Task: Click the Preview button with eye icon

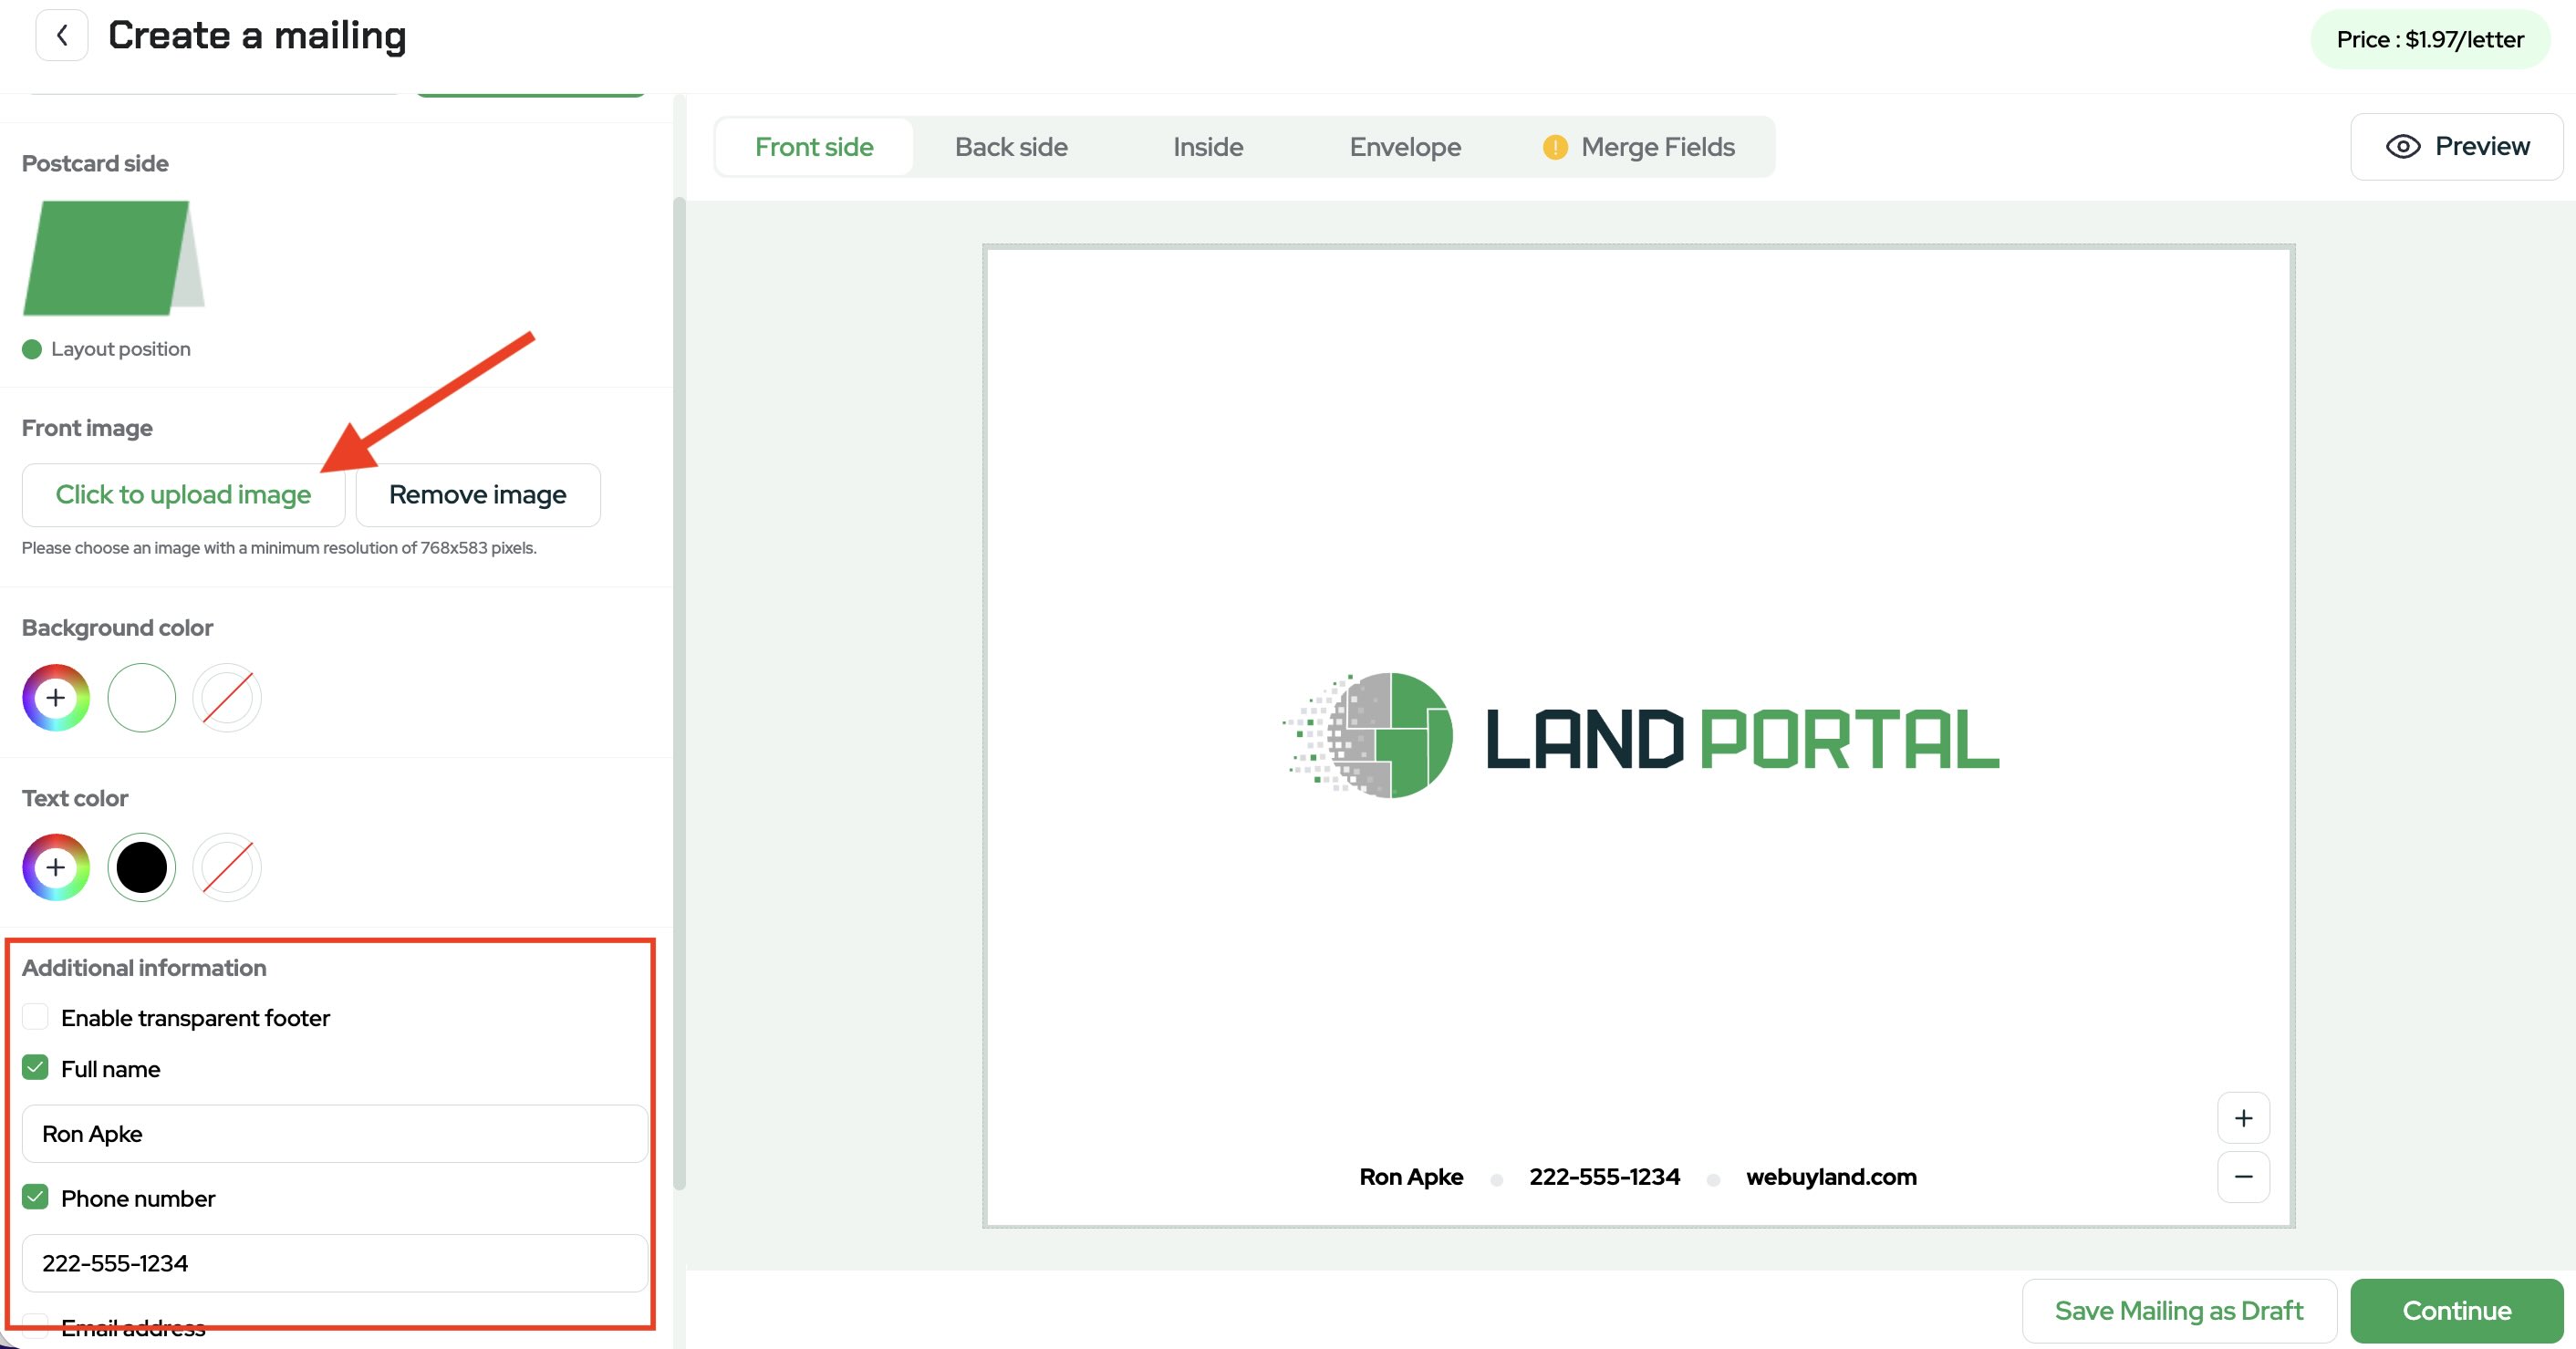Action: click(2457, 147)
